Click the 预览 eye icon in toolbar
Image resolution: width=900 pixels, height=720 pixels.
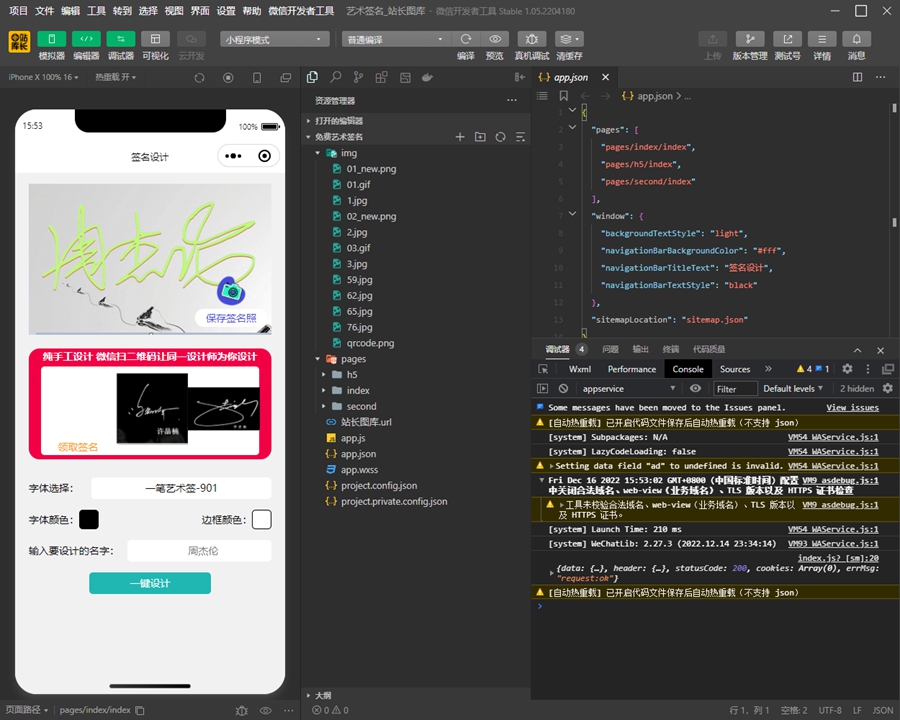(x=494, y=39)
